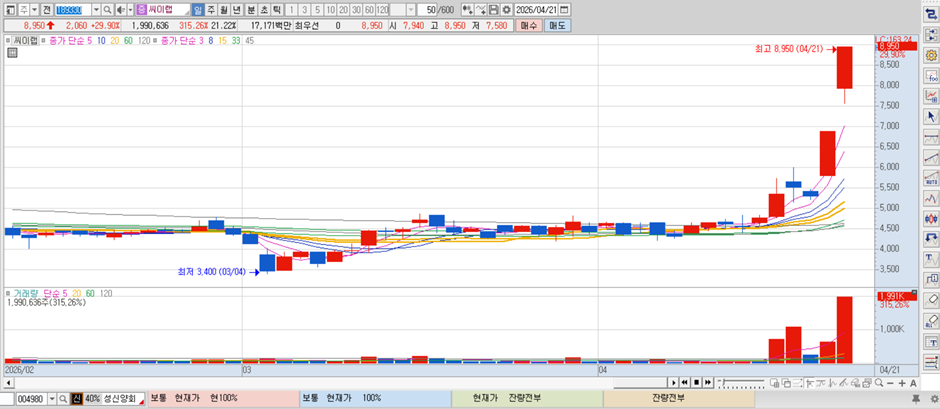Click the A auto-scale icon at bottom

click(x=913, y=383)
